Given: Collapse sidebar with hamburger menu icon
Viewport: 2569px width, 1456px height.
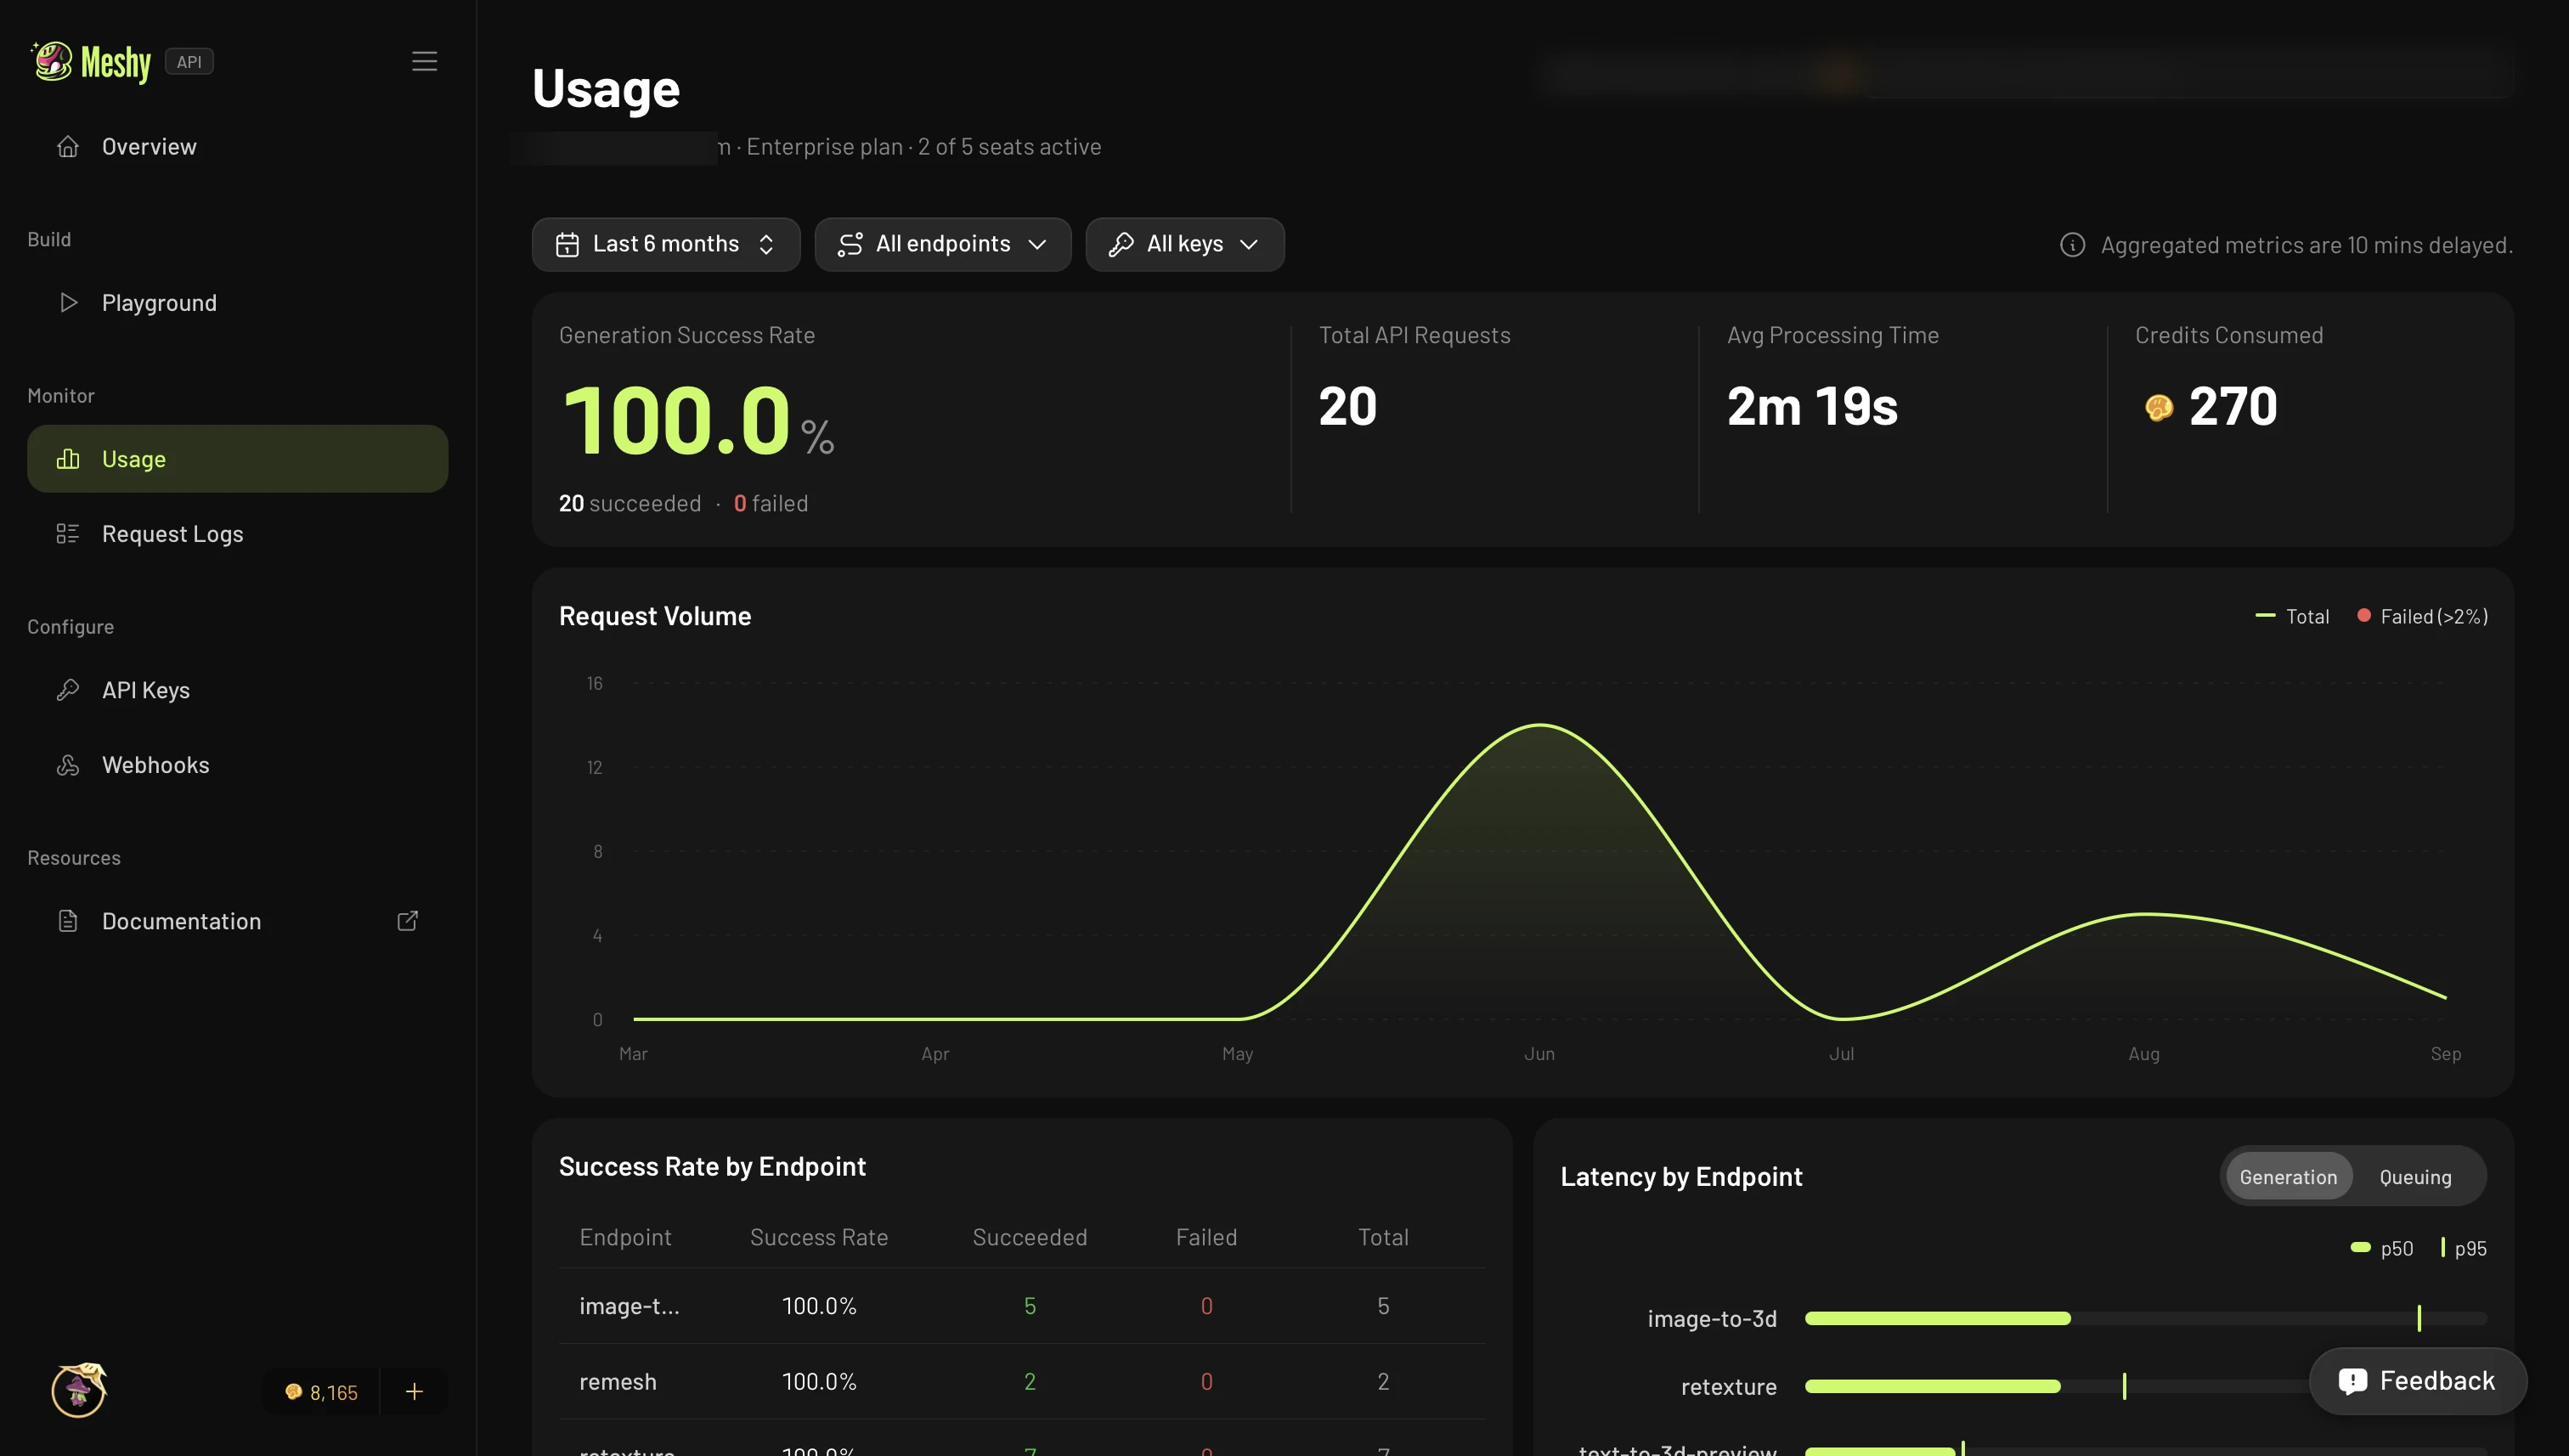Looking at the screenshot, I should pyautogui.click(x=424, y=61).
